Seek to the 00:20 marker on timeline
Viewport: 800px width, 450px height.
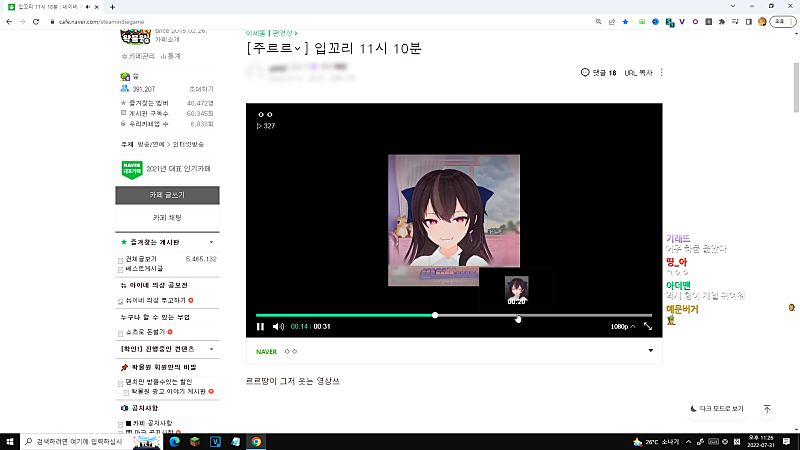pos(517,316)
